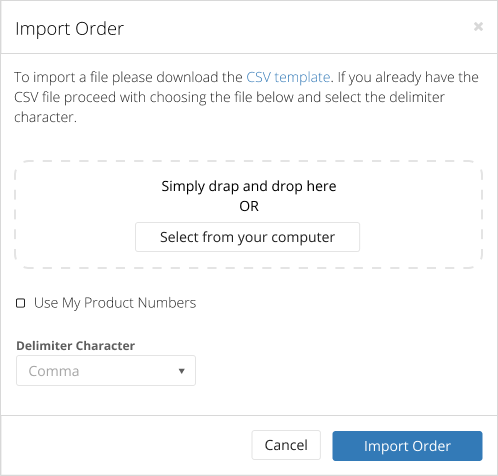Click the instruction paragraph about CSV file

pyautogui.click(x=247, y=97)
